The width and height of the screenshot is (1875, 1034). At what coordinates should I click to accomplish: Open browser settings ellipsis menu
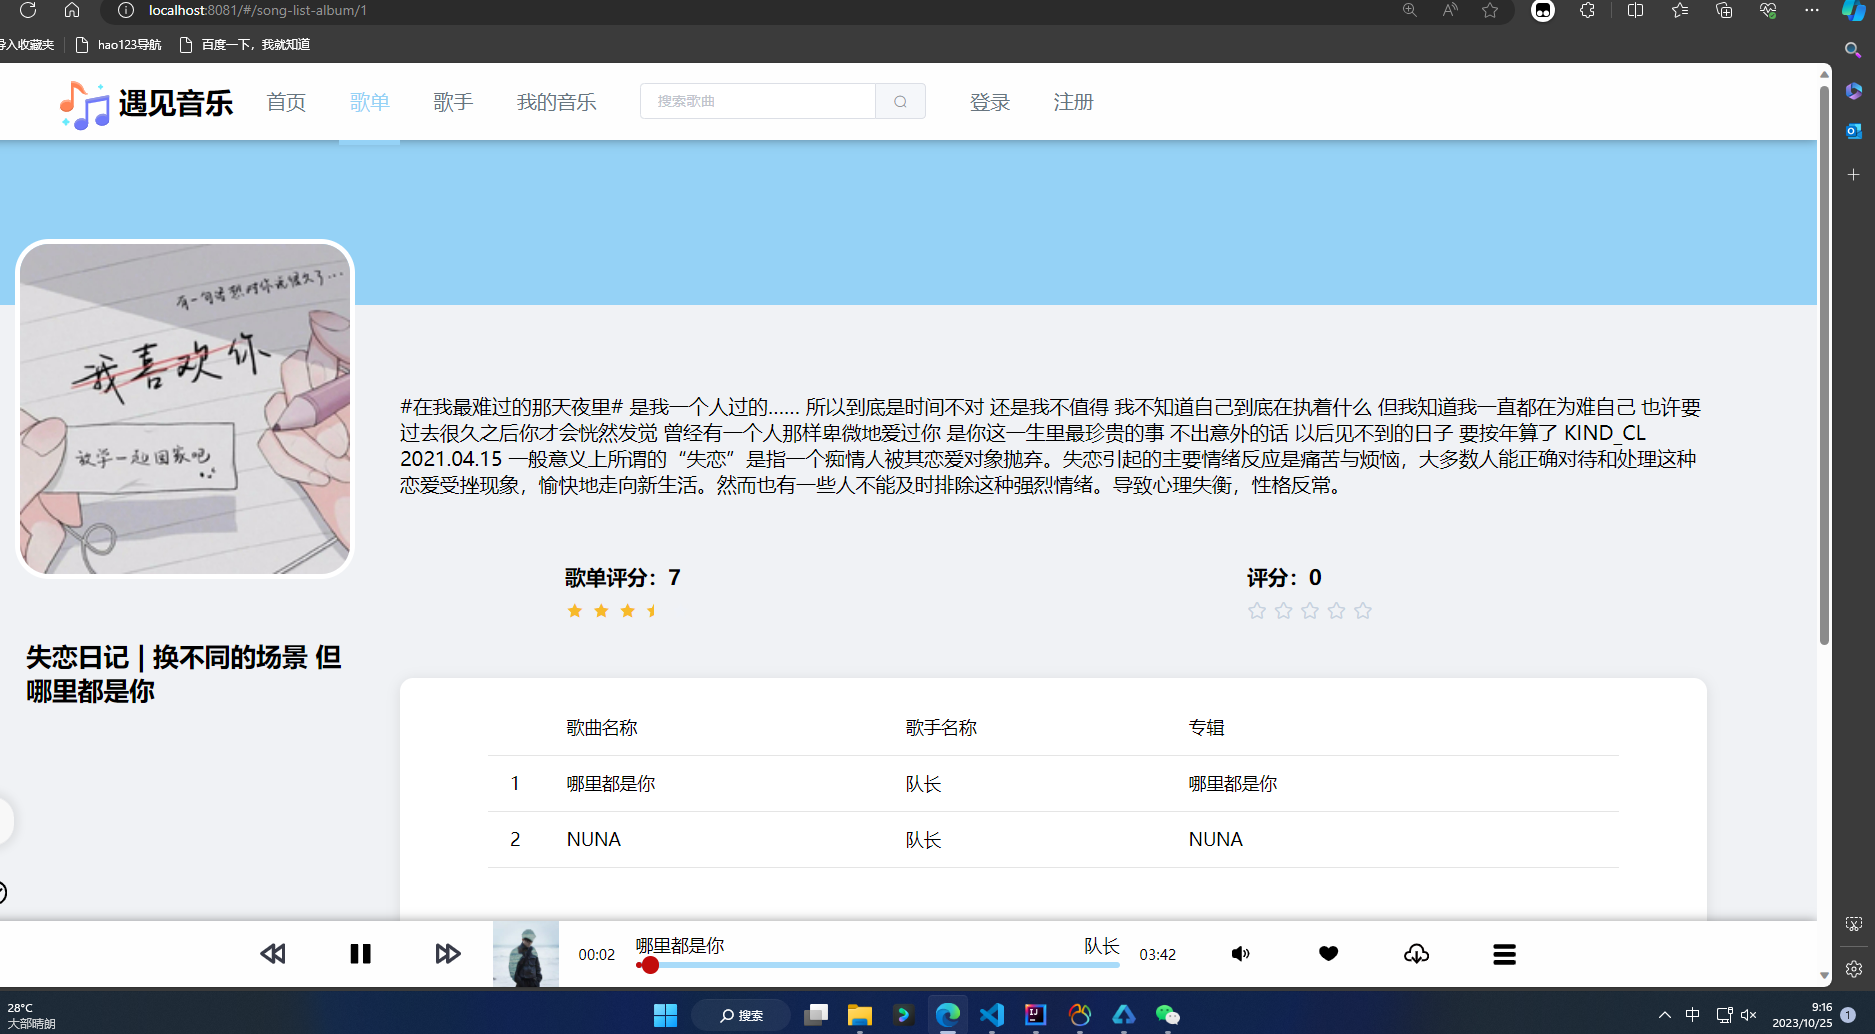tap(1812, 10)
